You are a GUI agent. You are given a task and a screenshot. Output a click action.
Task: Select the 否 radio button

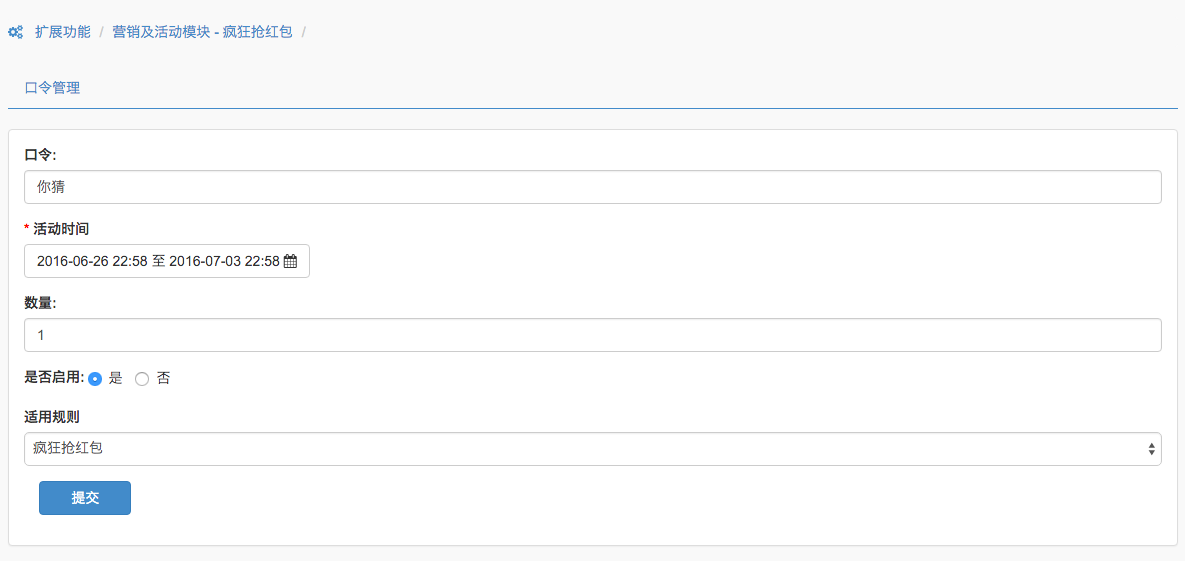[x=141, y=380]
